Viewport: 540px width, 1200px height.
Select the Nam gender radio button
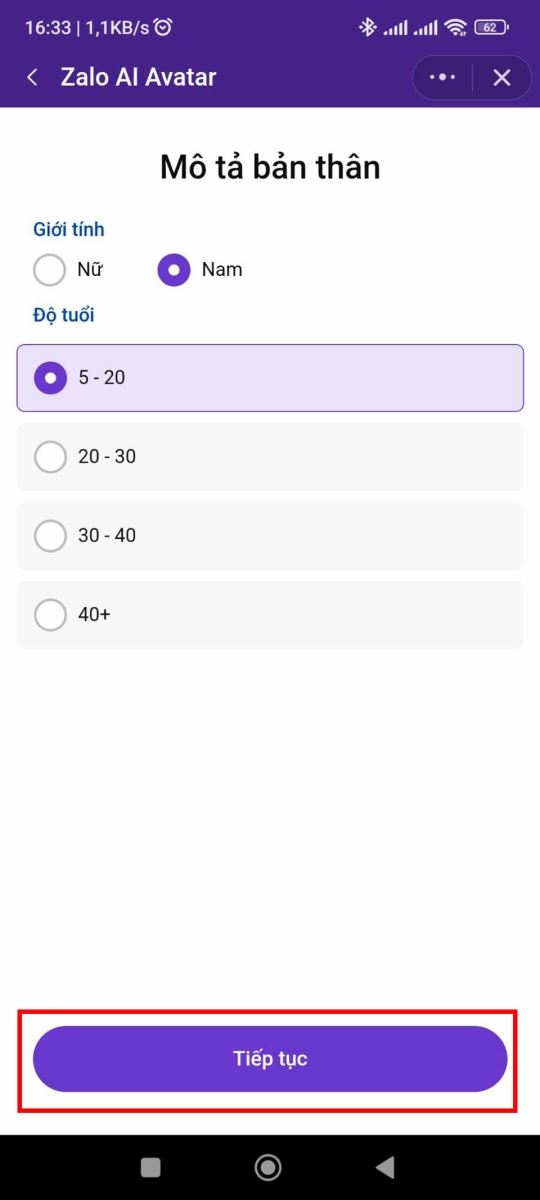[174, 270]
